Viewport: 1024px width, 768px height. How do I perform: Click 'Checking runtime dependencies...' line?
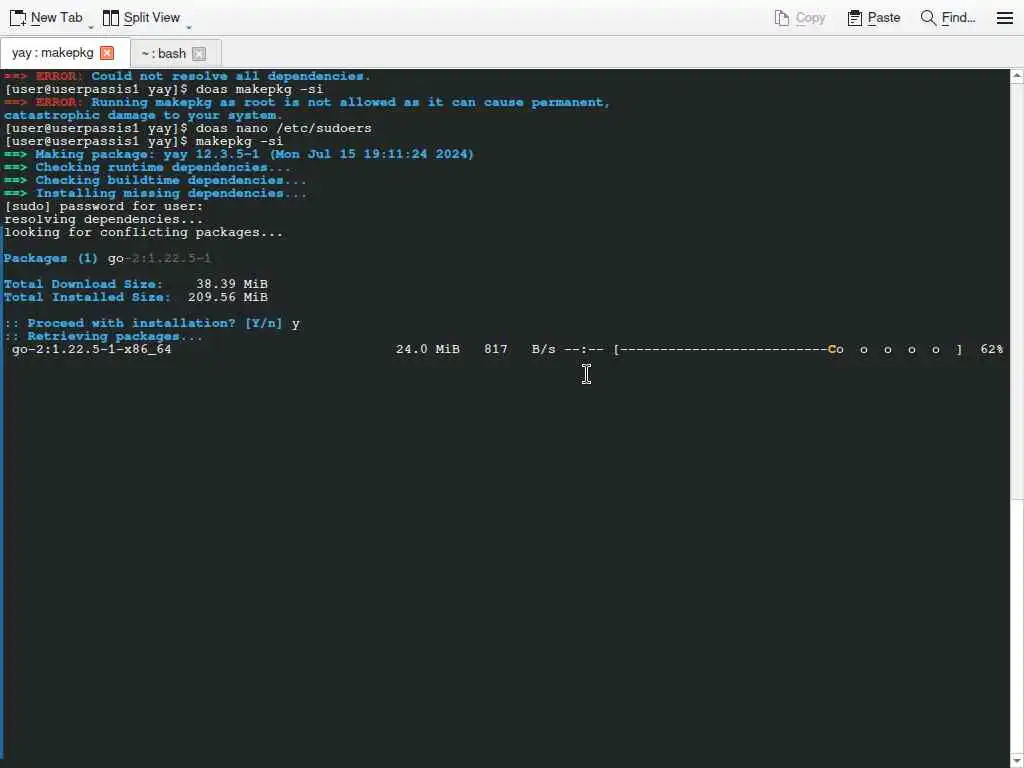pyautogui.click(x=163, y=167)
